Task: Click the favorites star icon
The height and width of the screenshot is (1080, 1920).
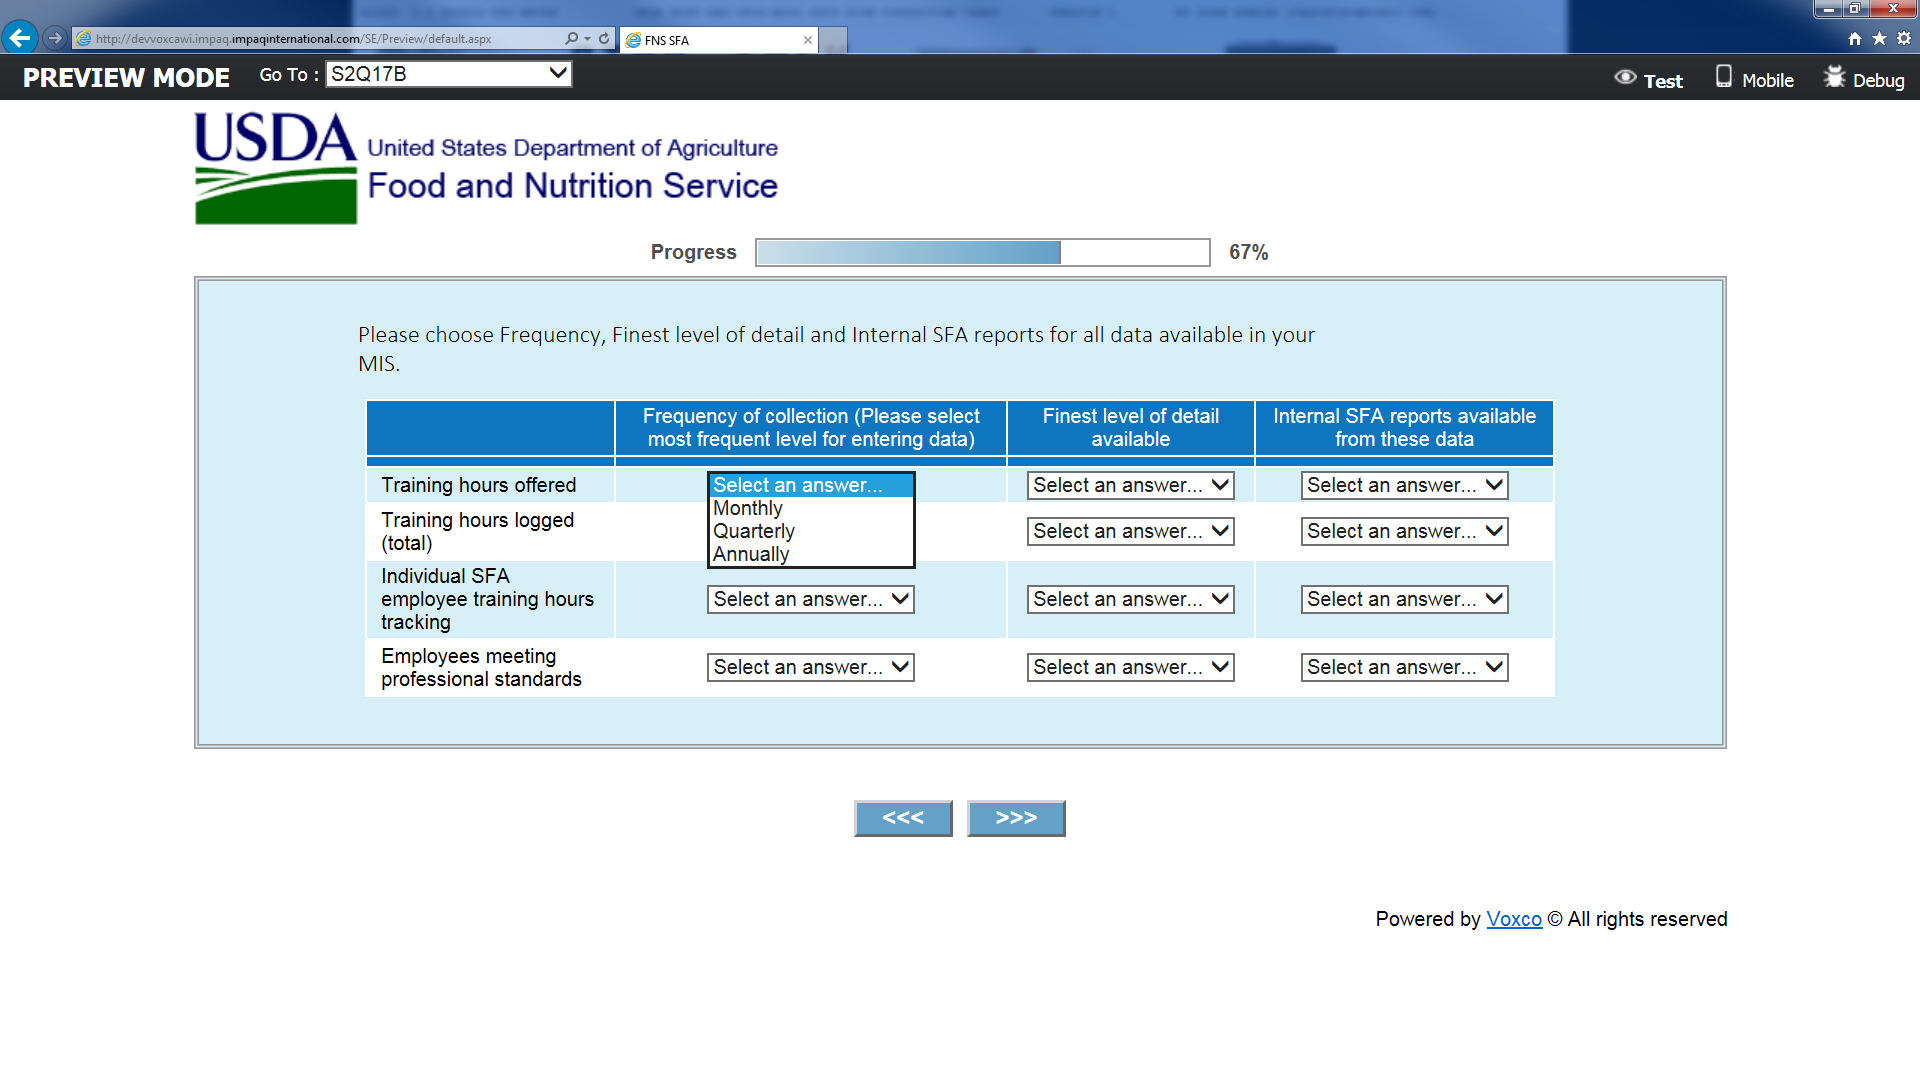Action: 1879,38
